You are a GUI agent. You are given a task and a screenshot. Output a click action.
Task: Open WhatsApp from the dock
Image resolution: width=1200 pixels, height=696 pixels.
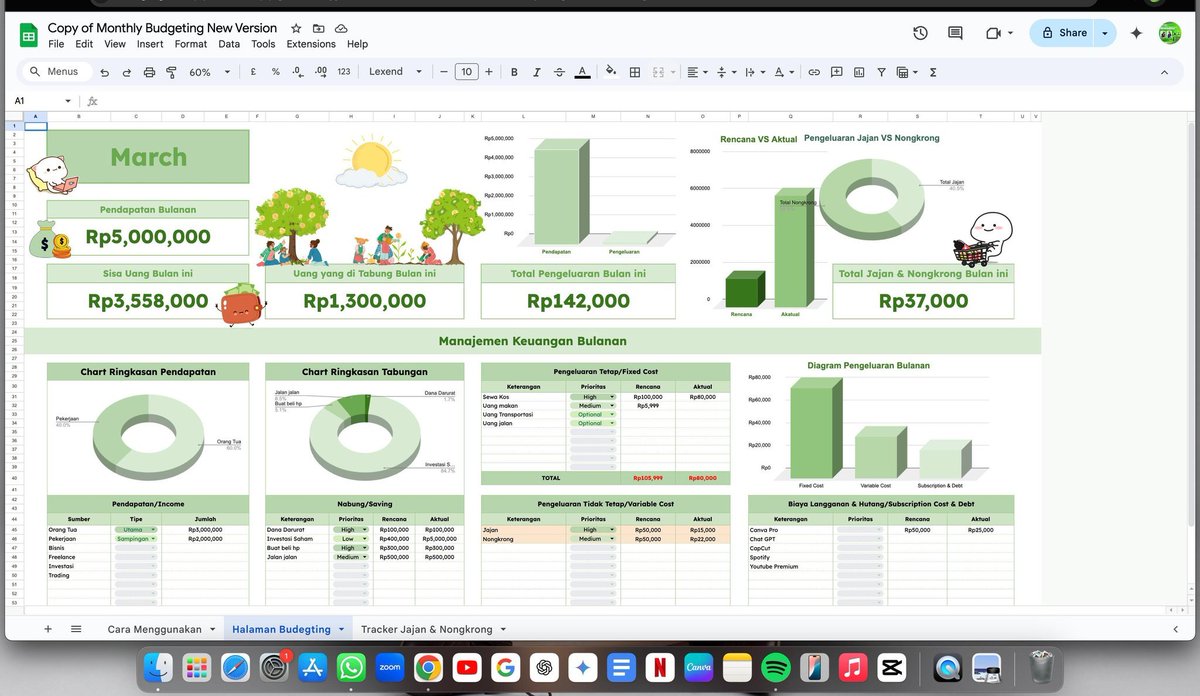pyautogui.click(x=351, y=667)
